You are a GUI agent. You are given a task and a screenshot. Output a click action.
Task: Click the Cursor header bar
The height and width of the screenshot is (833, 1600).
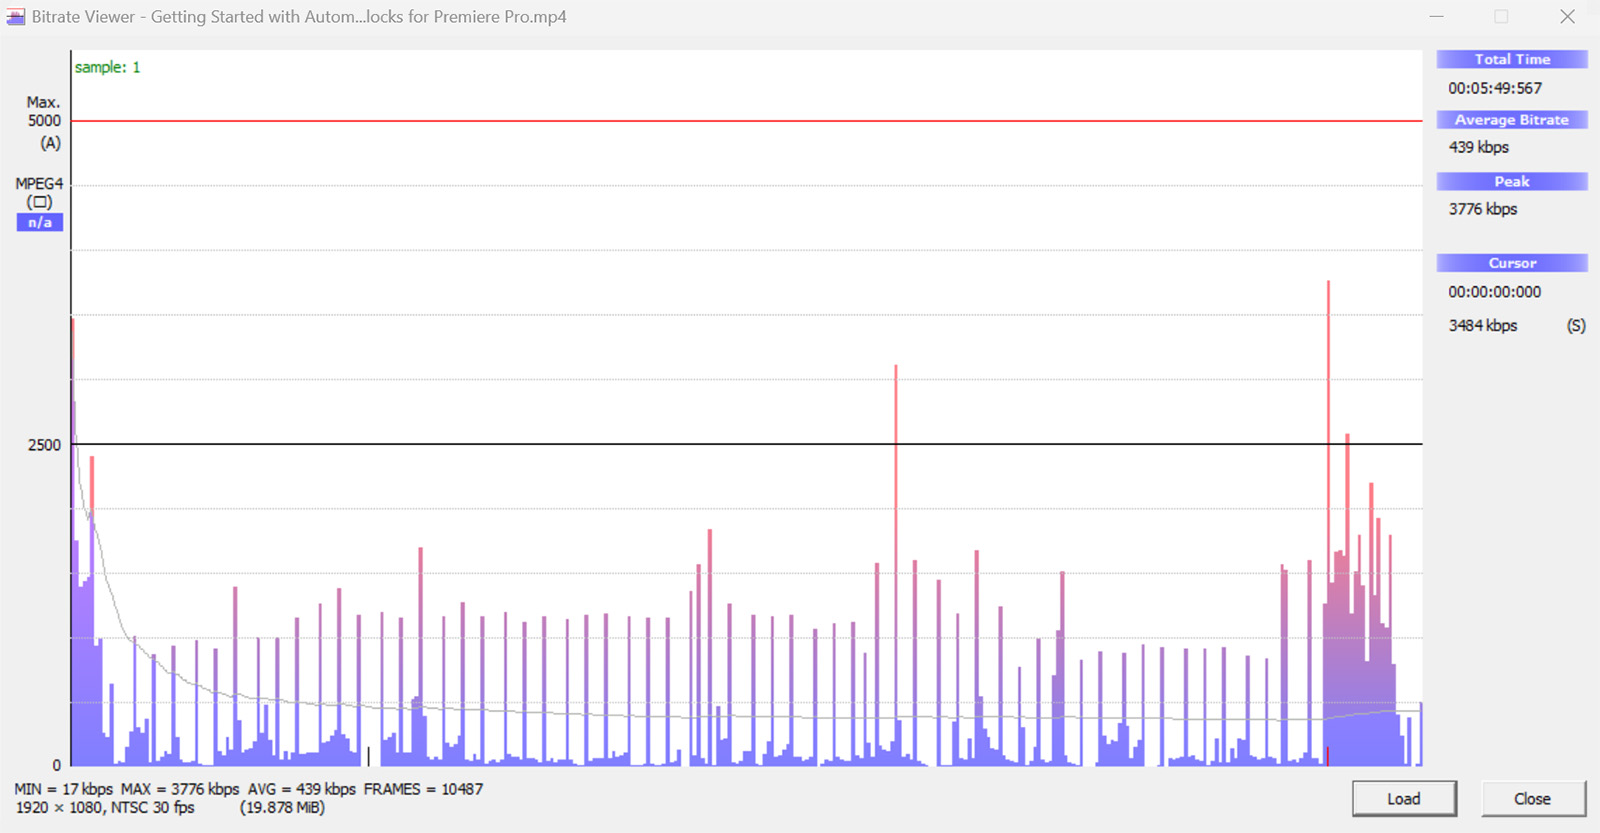tap(1511, 263)
